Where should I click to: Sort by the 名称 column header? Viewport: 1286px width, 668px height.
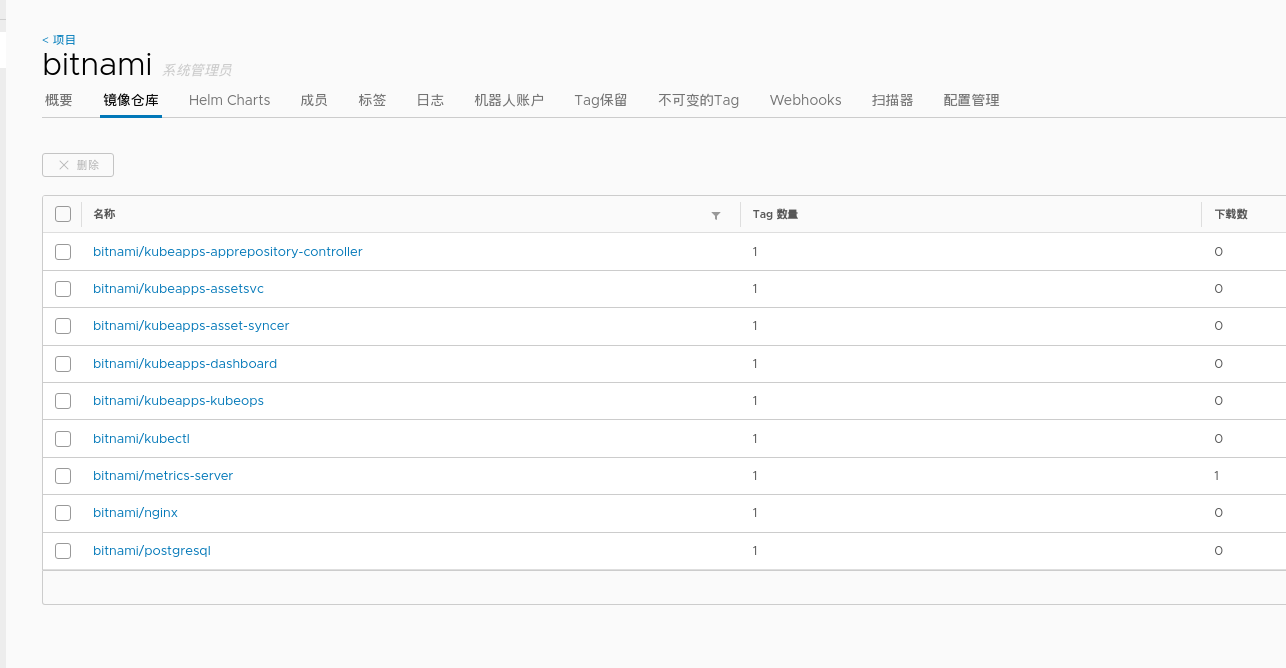point(104,215)
